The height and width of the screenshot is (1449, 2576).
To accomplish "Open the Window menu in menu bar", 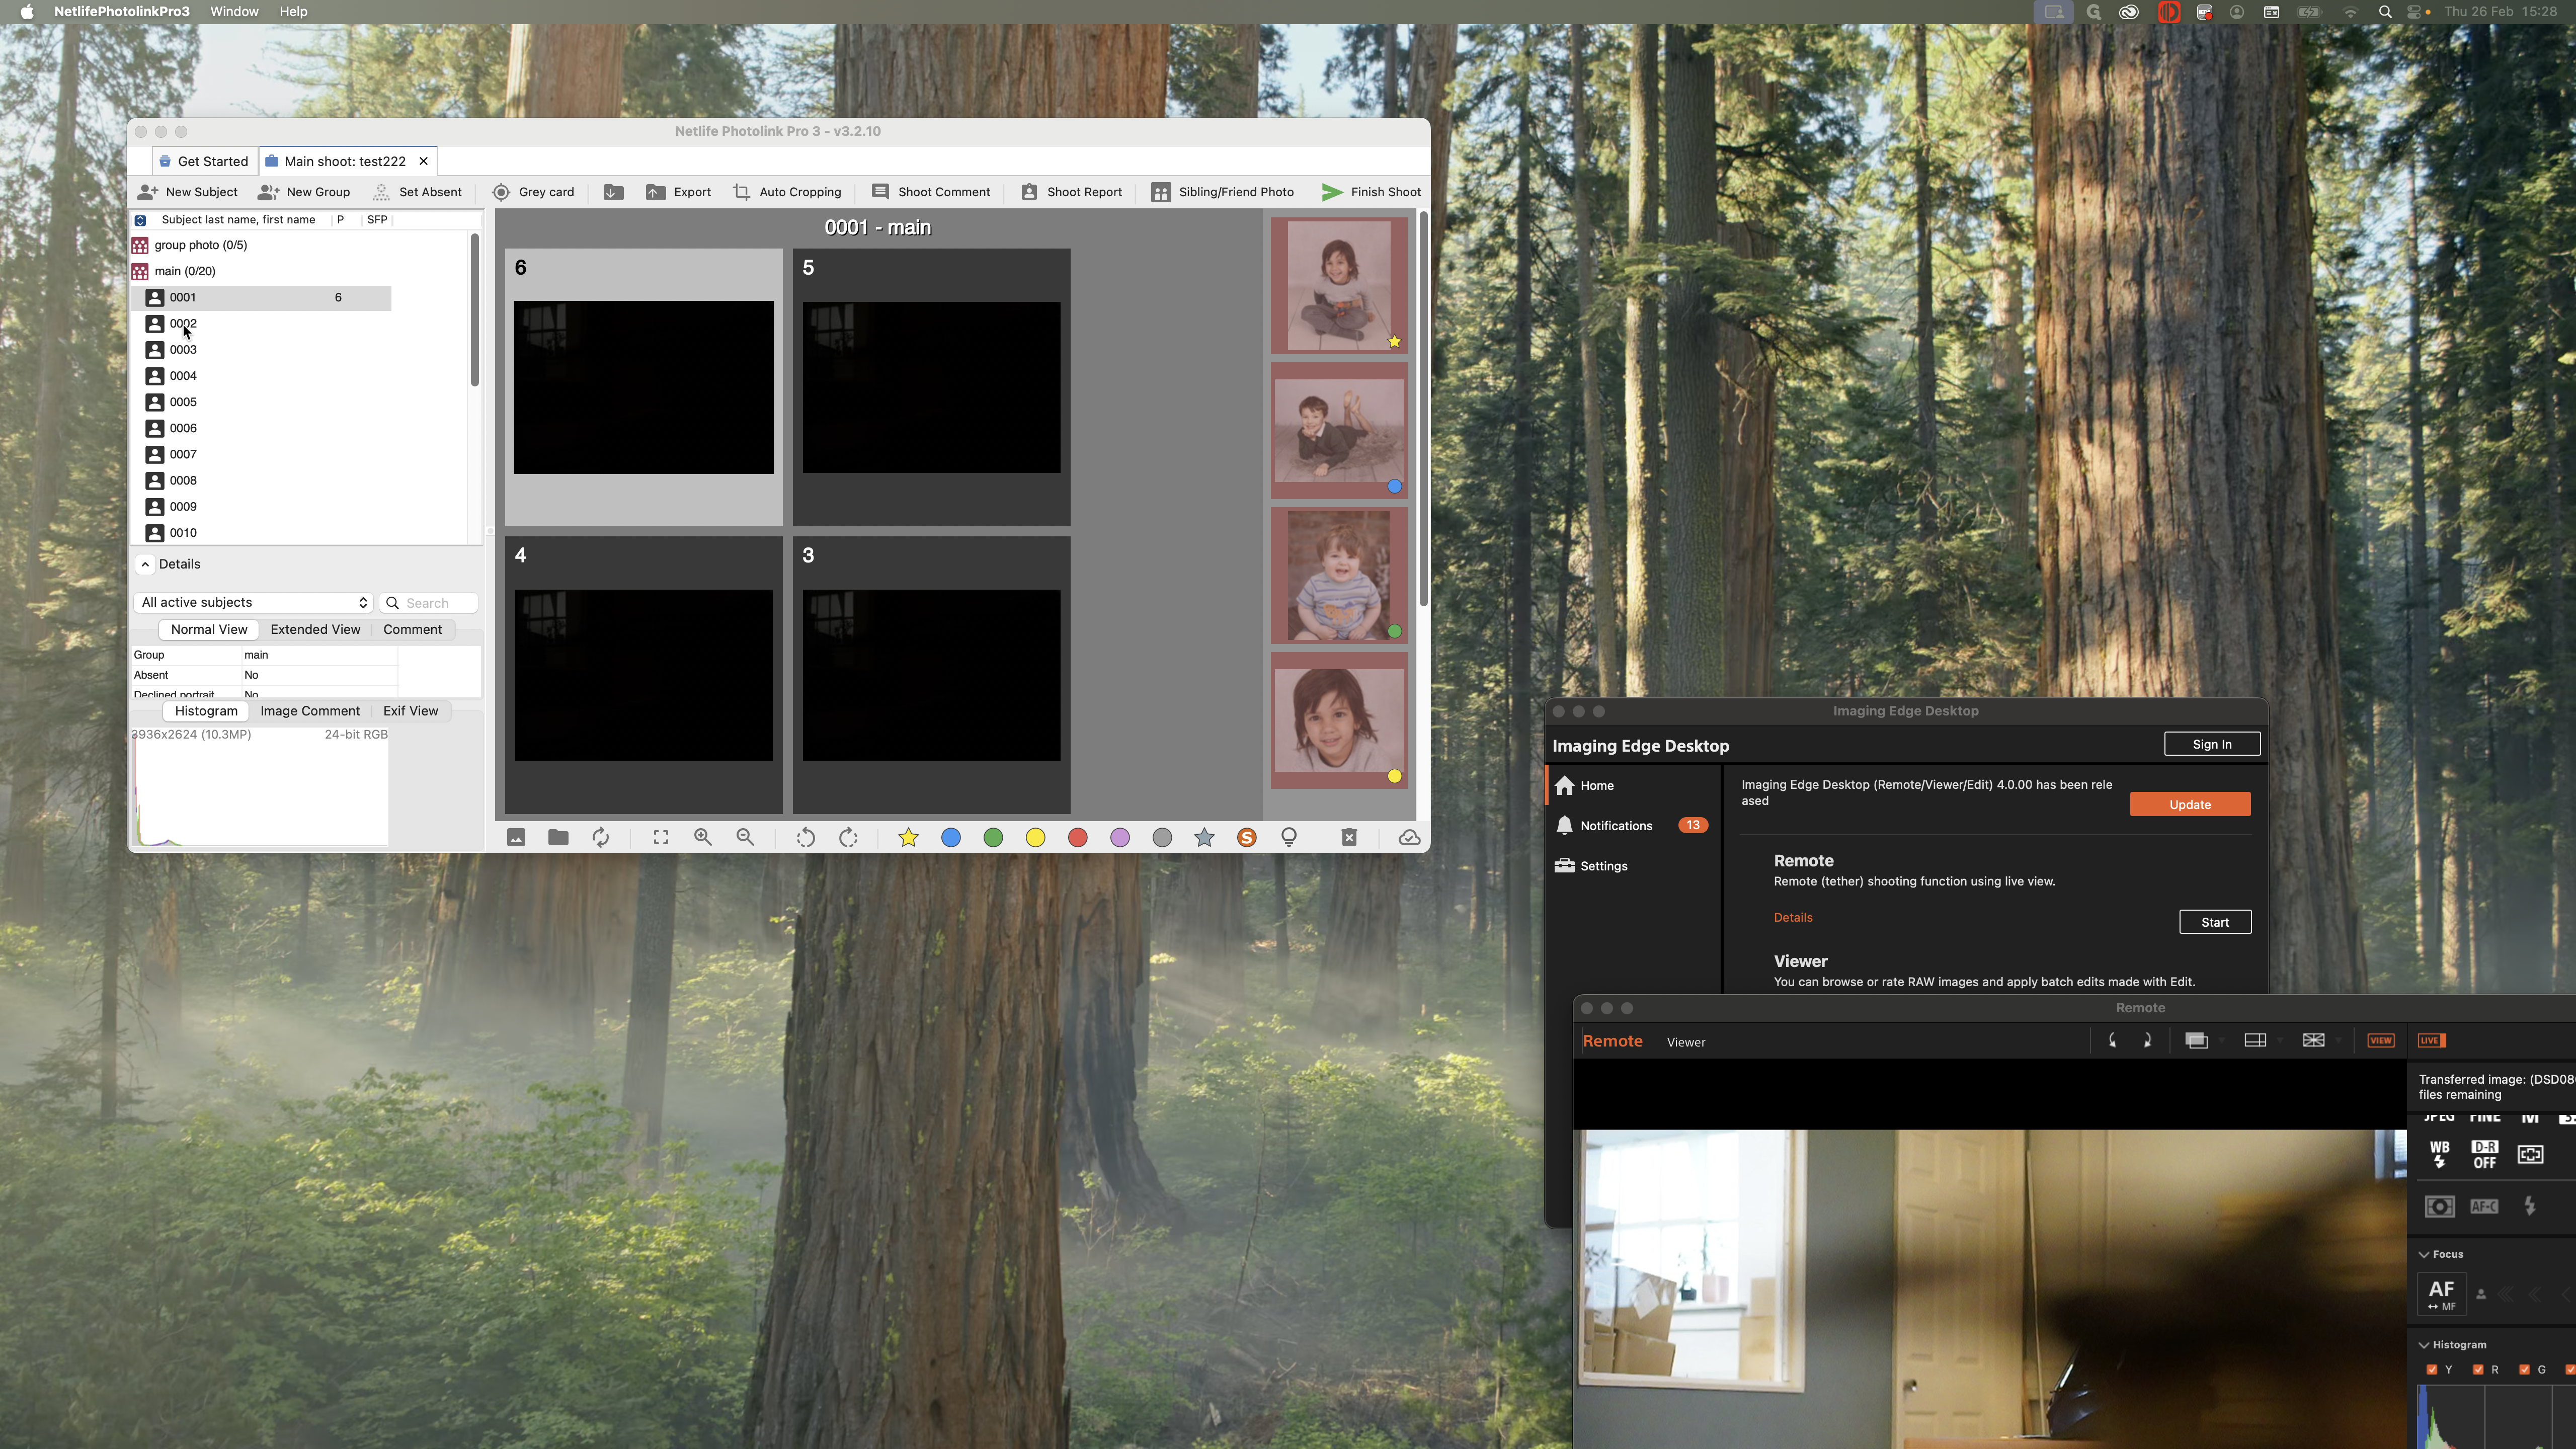I will click(x=234, y=12).
